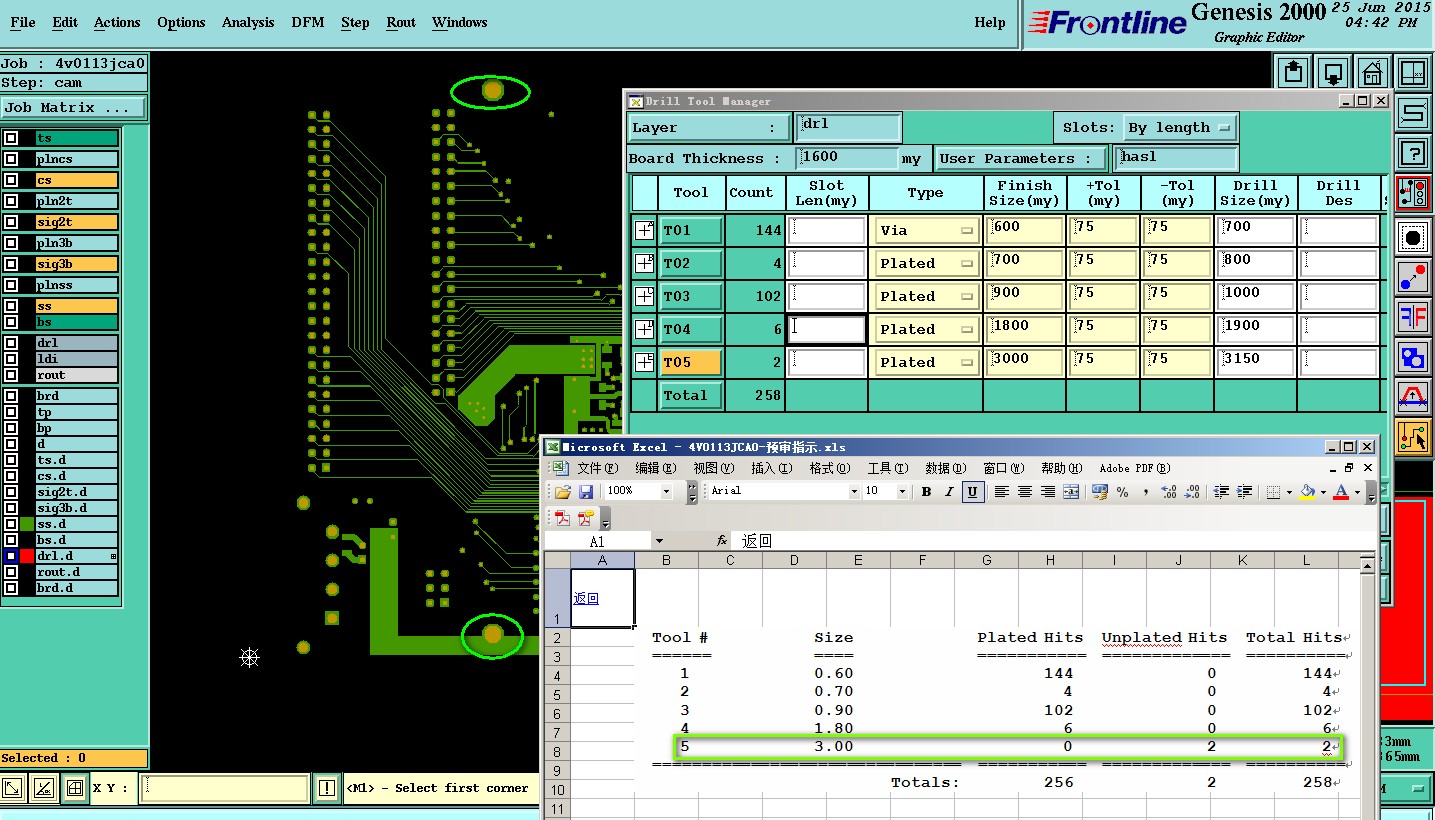1435x820 pixels.
Task: Click the Excel center alignment icon
Action: click(x=1024, y=491)
